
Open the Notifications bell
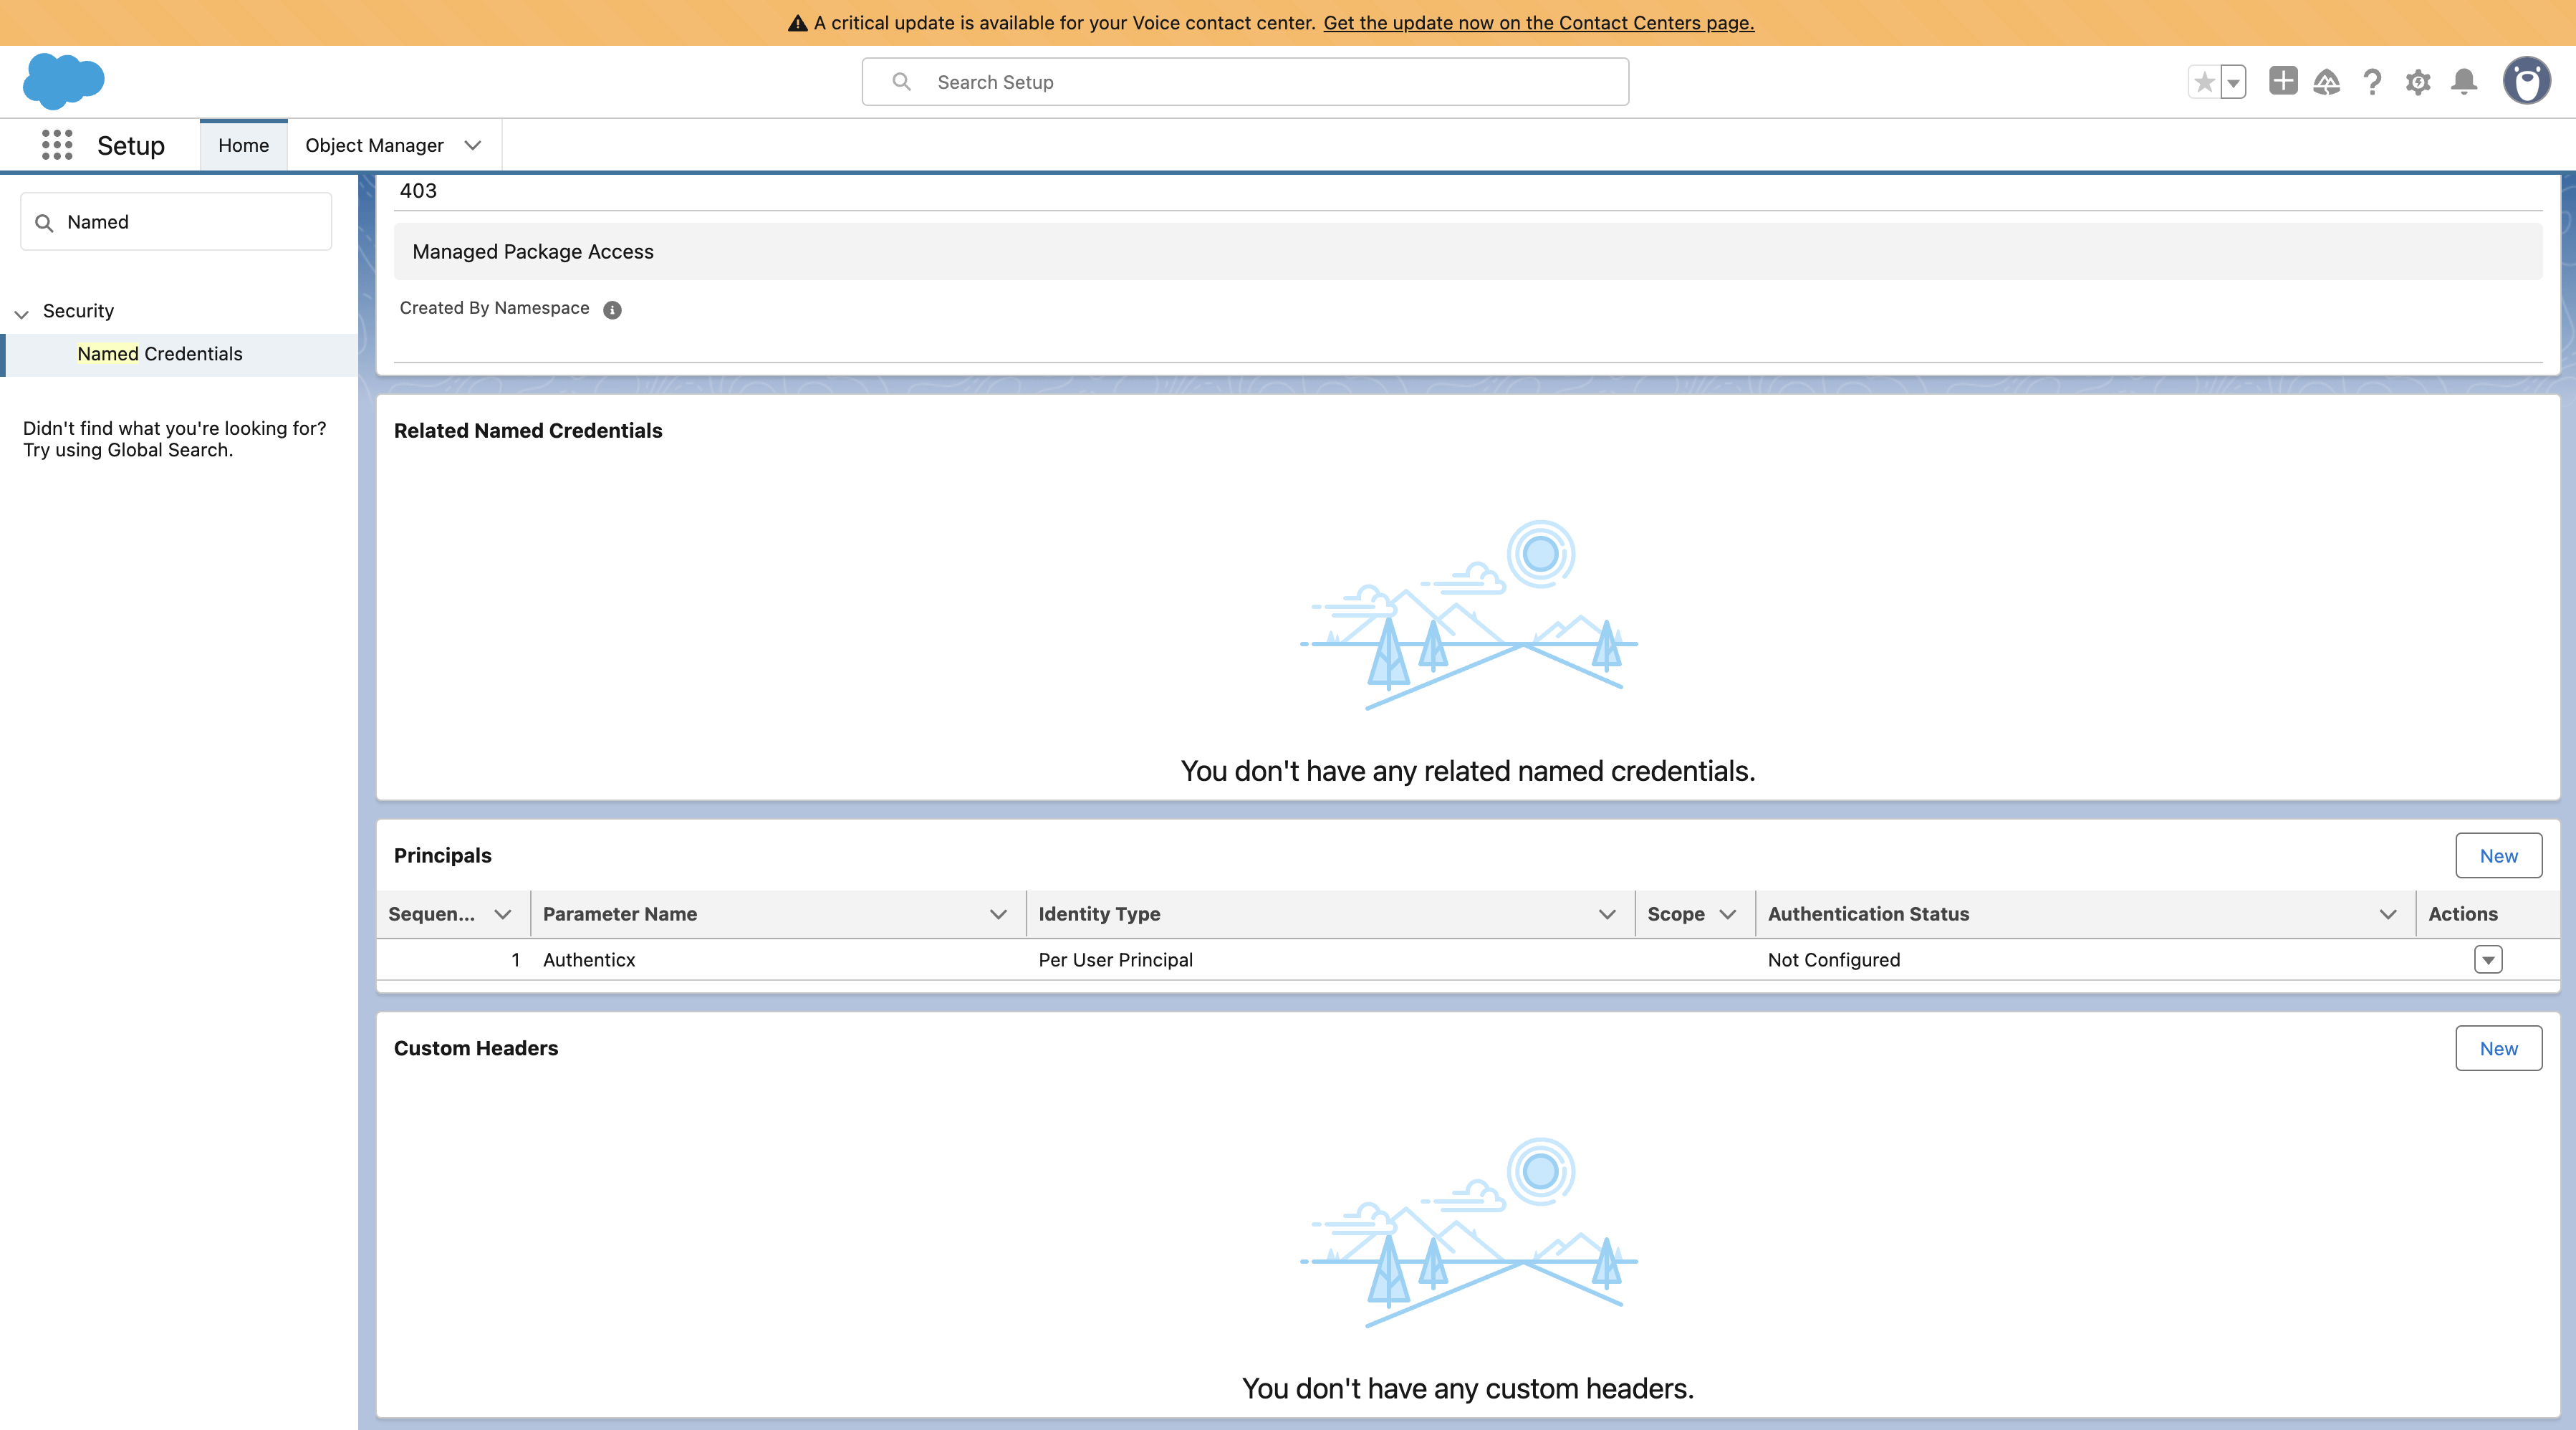(2464, 82)
